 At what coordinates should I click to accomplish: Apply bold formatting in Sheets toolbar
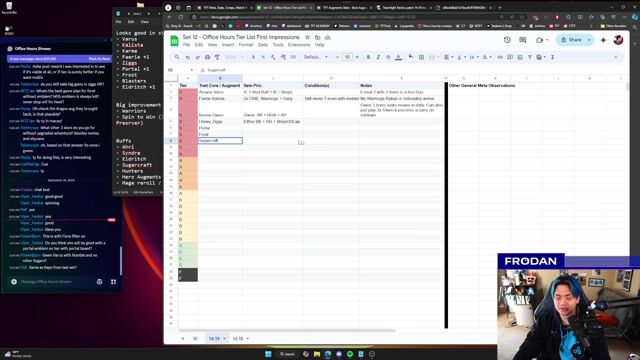[x=368, y=57]
